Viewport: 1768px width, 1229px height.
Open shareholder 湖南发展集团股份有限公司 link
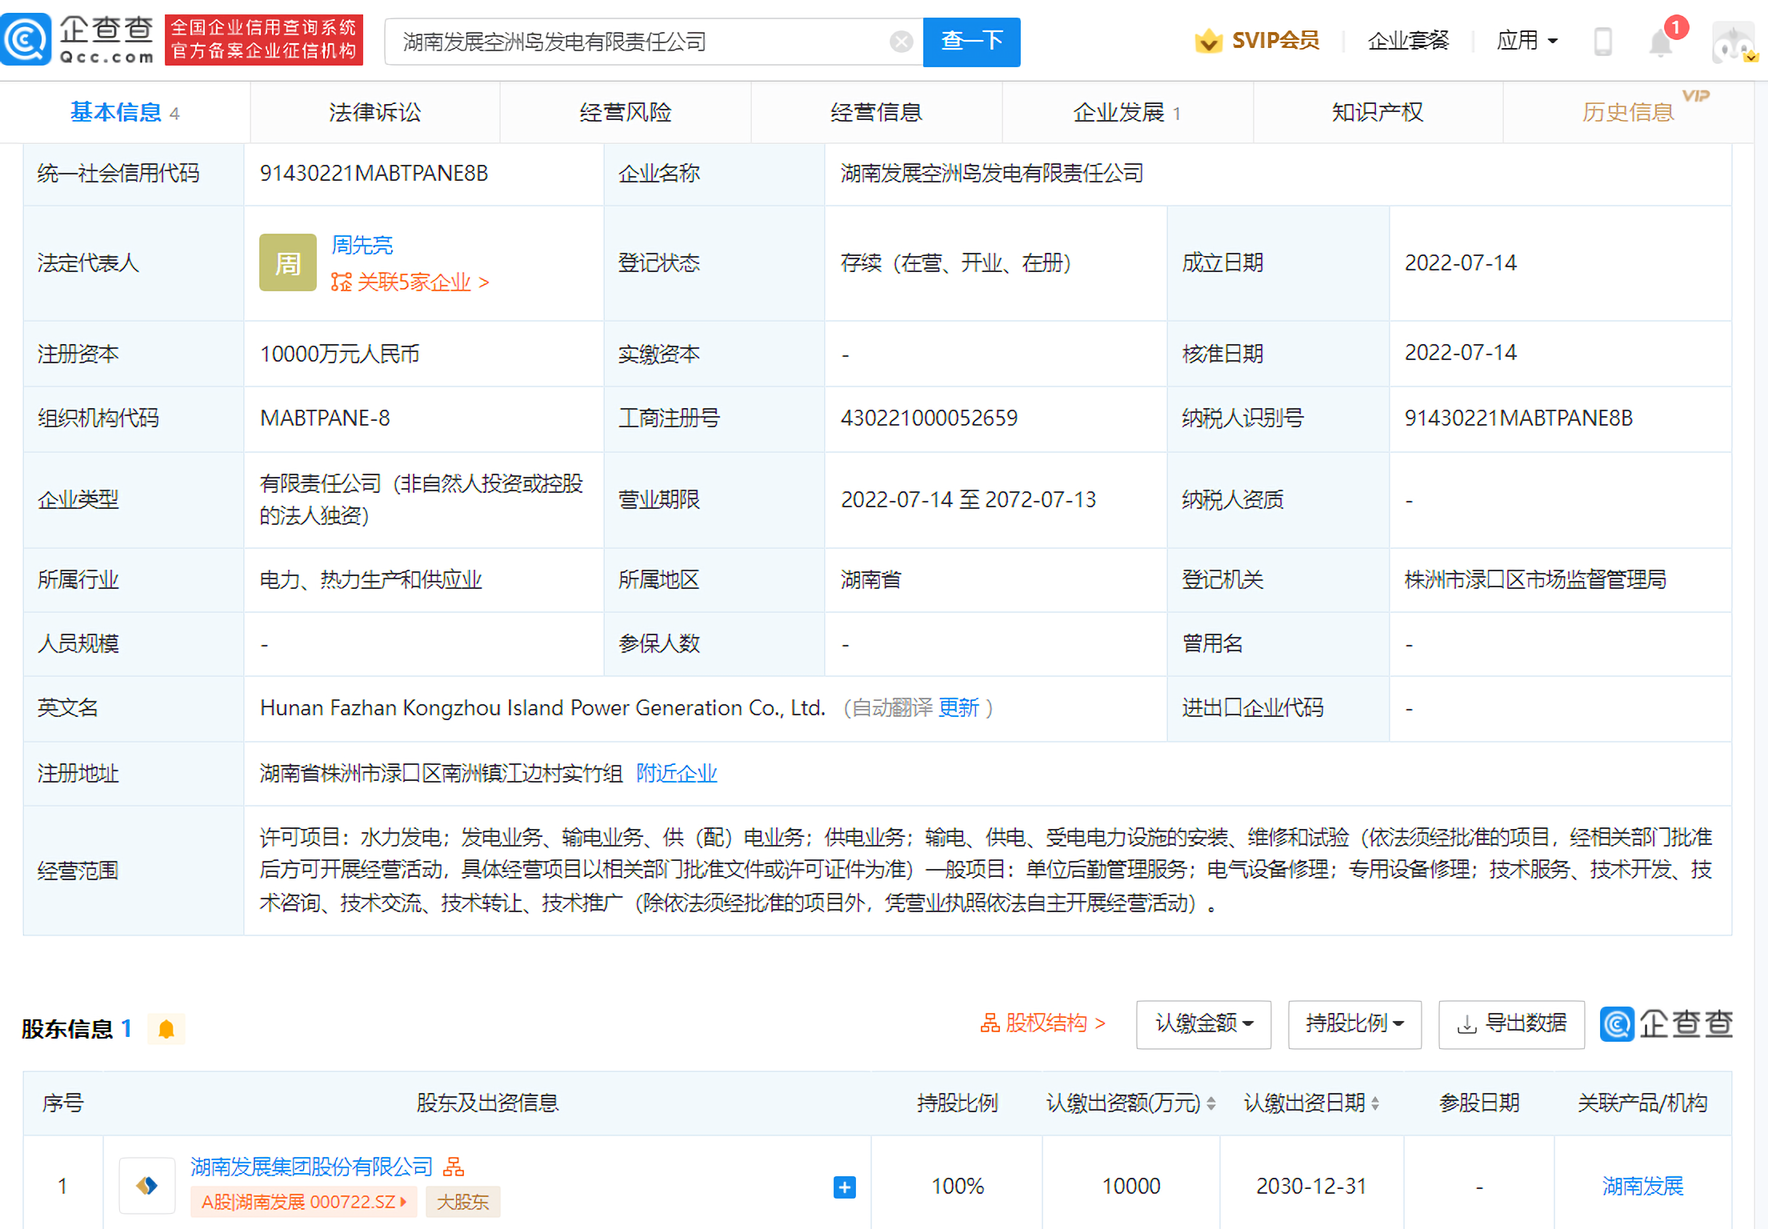point(311,1166)
